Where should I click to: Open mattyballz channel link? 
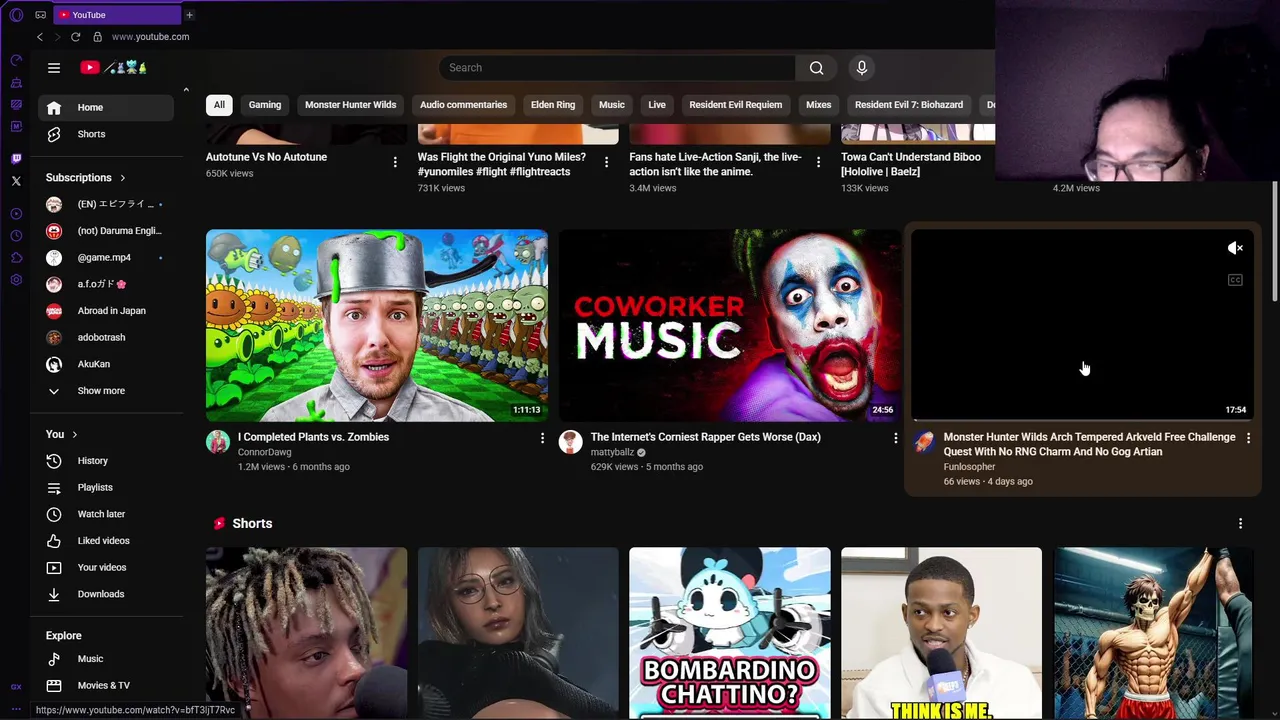point(612,452)
